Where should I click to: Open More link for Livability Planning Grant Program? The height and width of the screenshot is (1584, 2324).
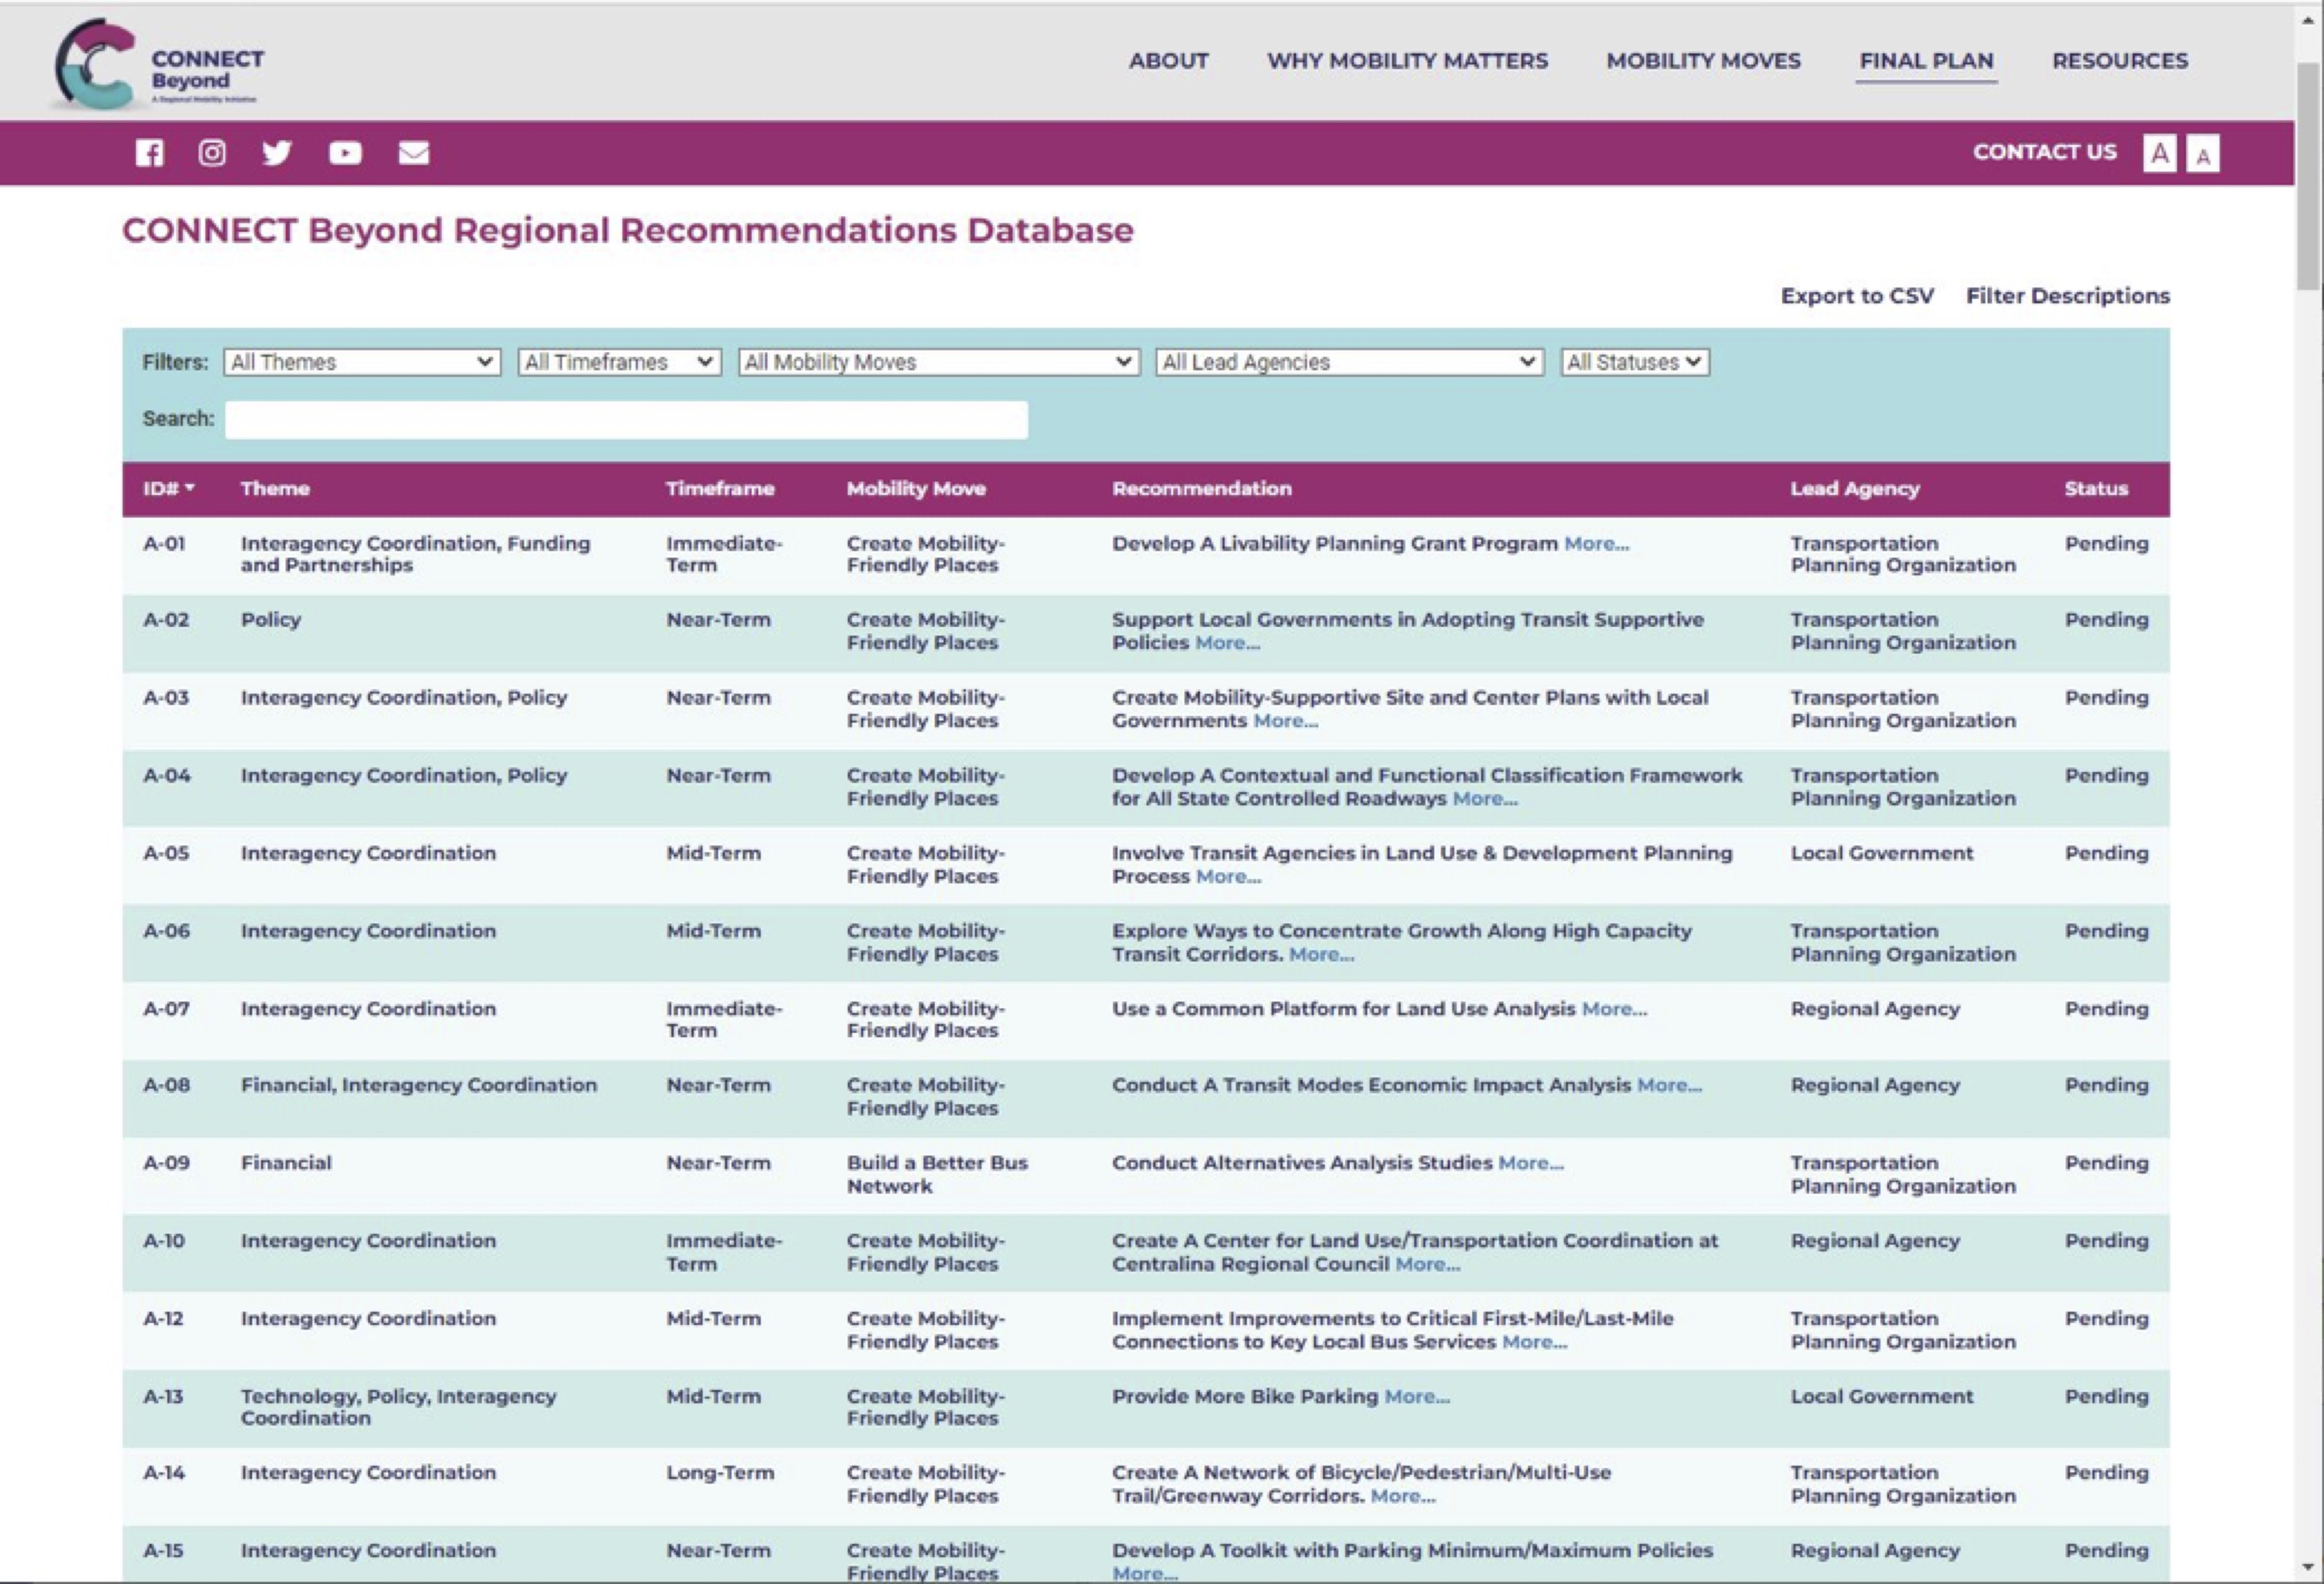tap(1596, 544)
